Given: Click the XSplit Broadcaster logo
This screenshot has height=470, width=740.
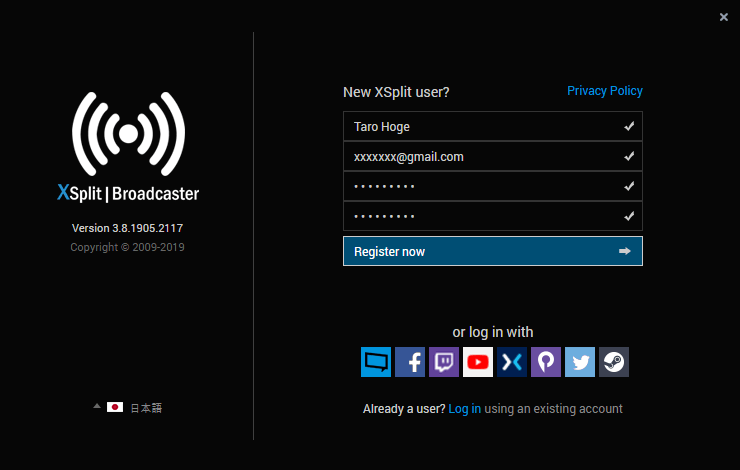Looking at the screenshot, I should coord(128,147).
